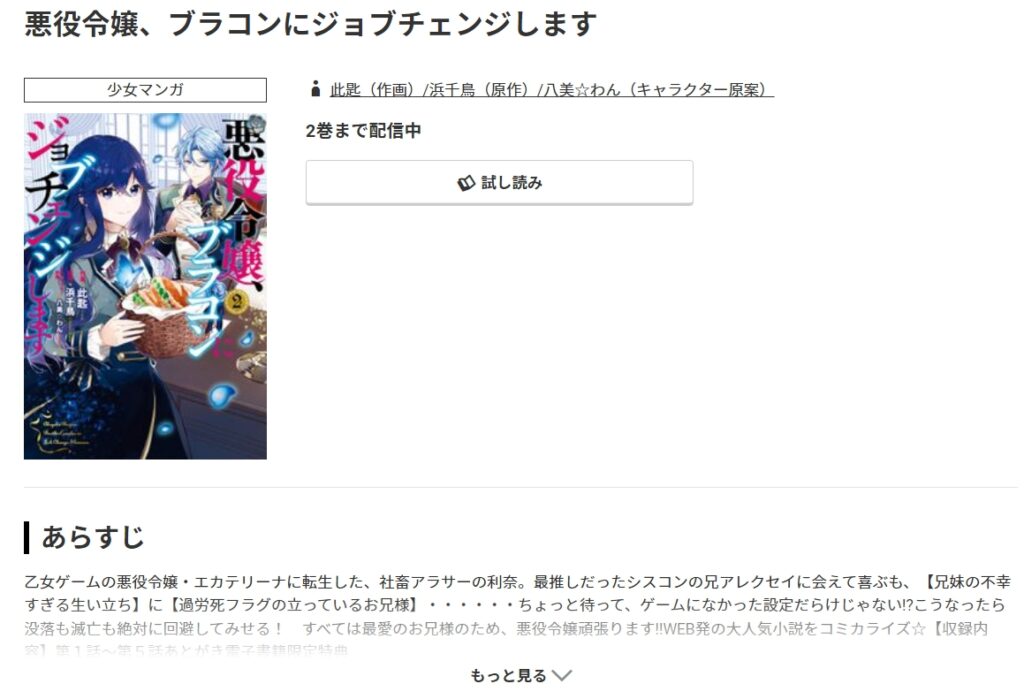
Task: Open the 此匙（作画） author link
Action: (373, 89)
